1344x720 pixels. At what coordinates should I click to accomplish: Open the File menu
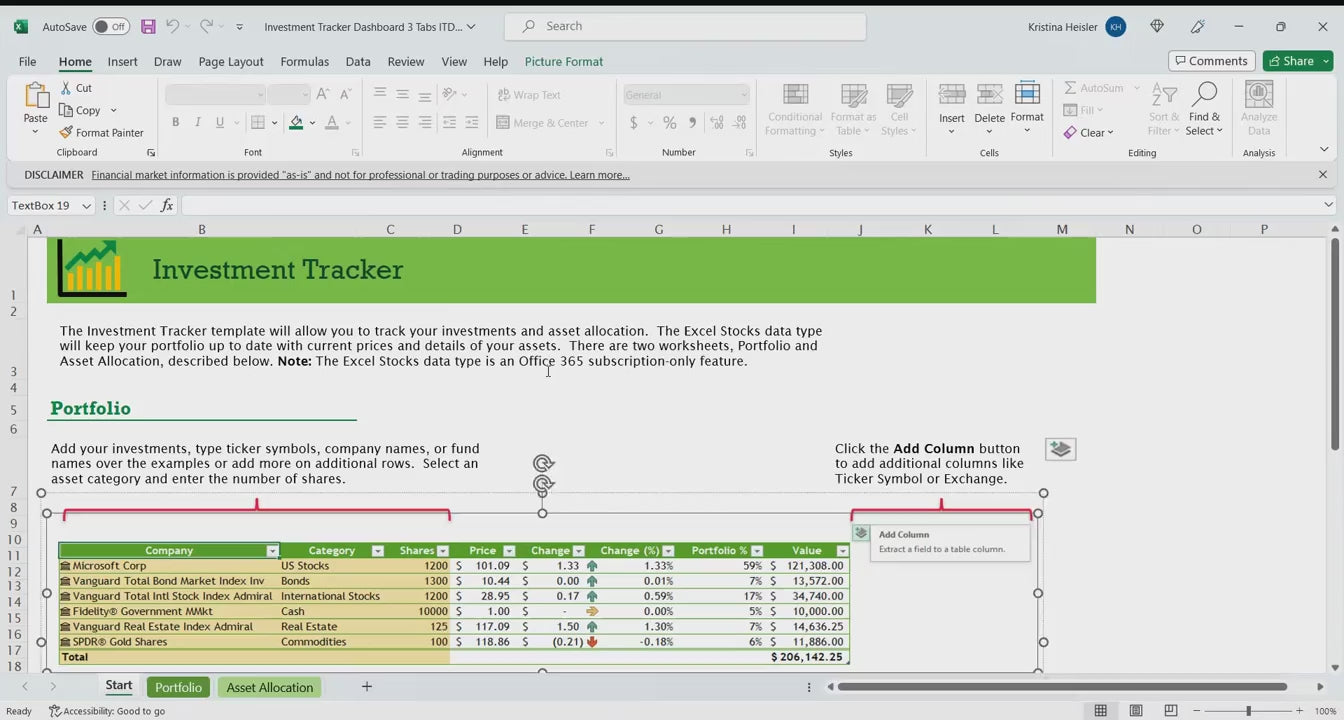27,61
